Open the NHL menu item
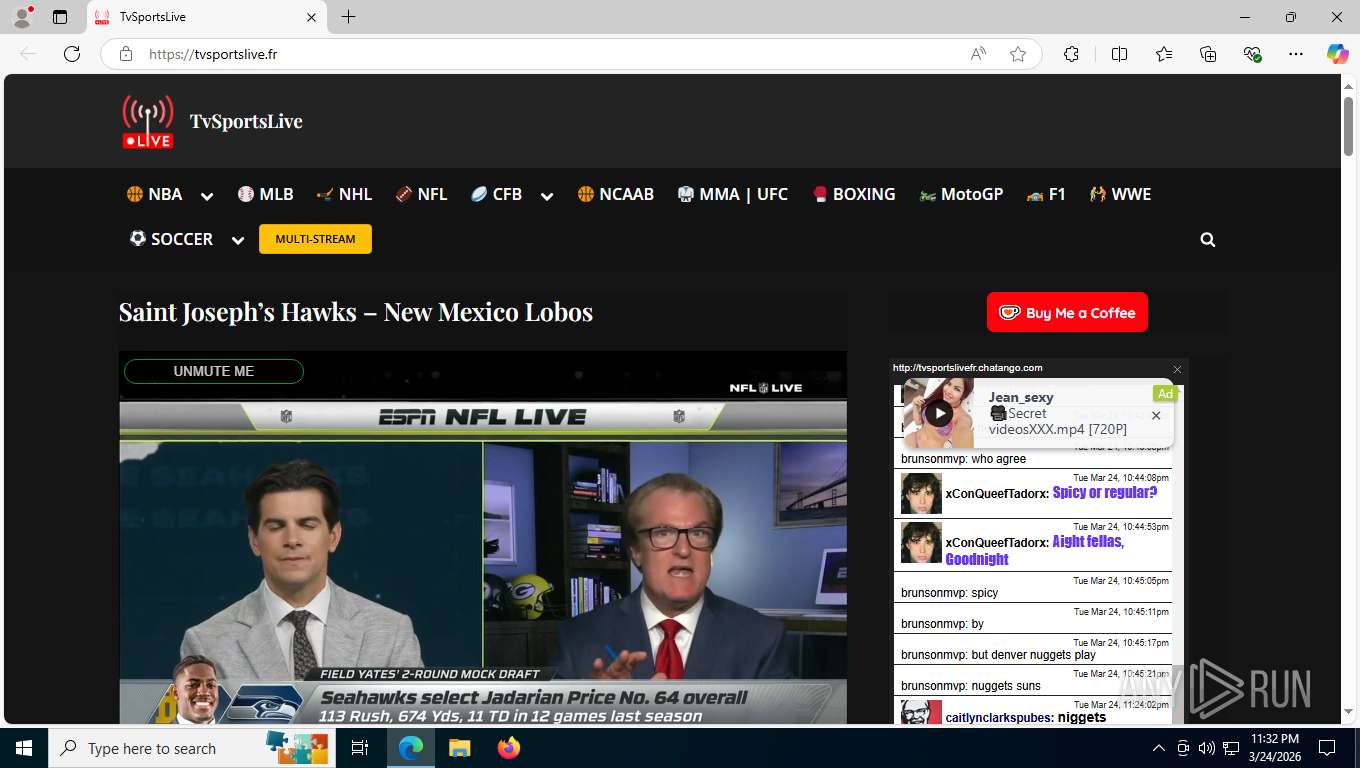 click(344, 194)
